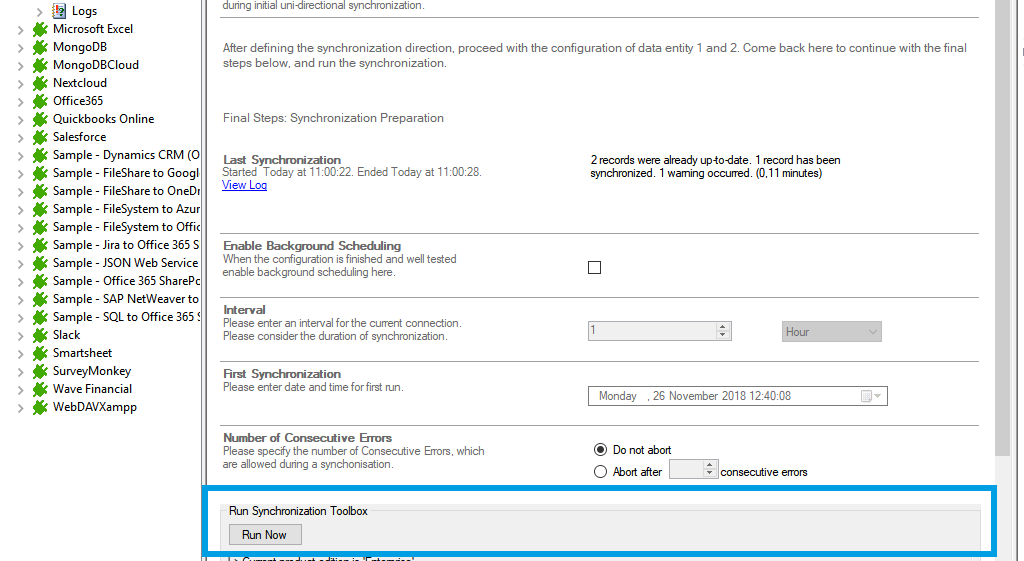Click the Salesforce connection icon
Viewport: 1024px width, 561px height.
tap(40, 137)
